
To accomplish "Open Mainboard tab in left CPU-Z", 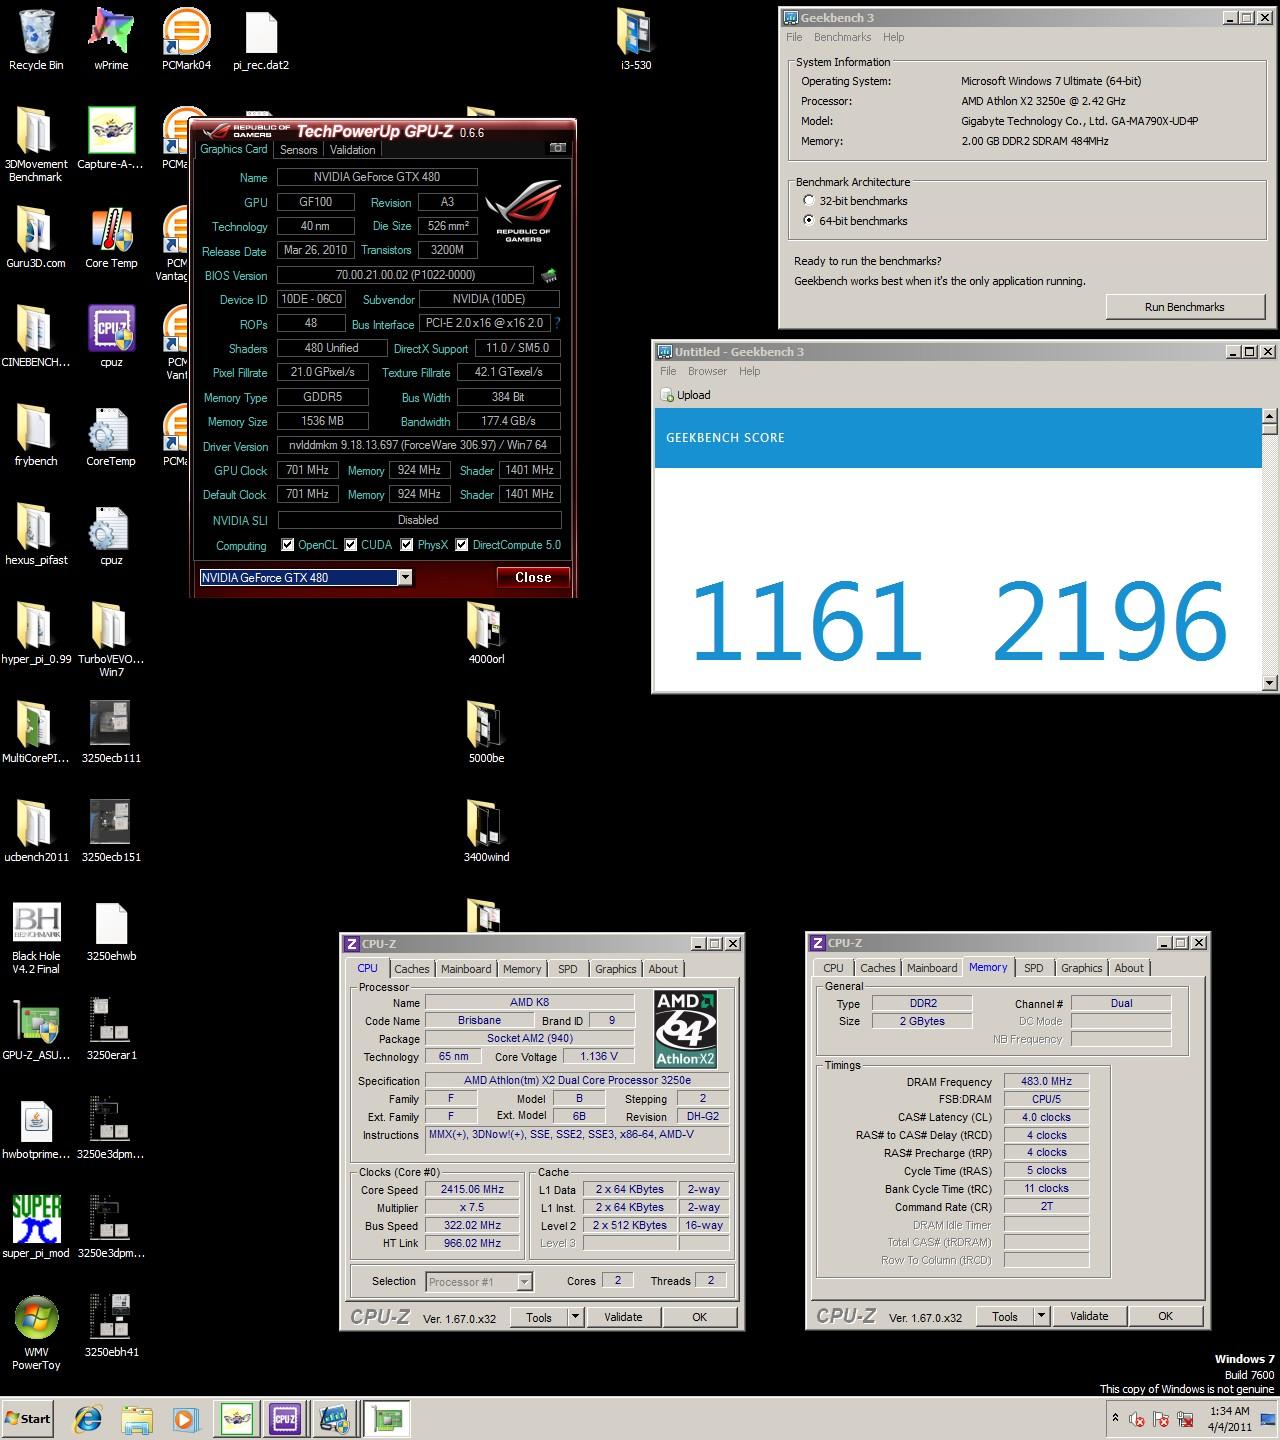I will tap(466, 969).
